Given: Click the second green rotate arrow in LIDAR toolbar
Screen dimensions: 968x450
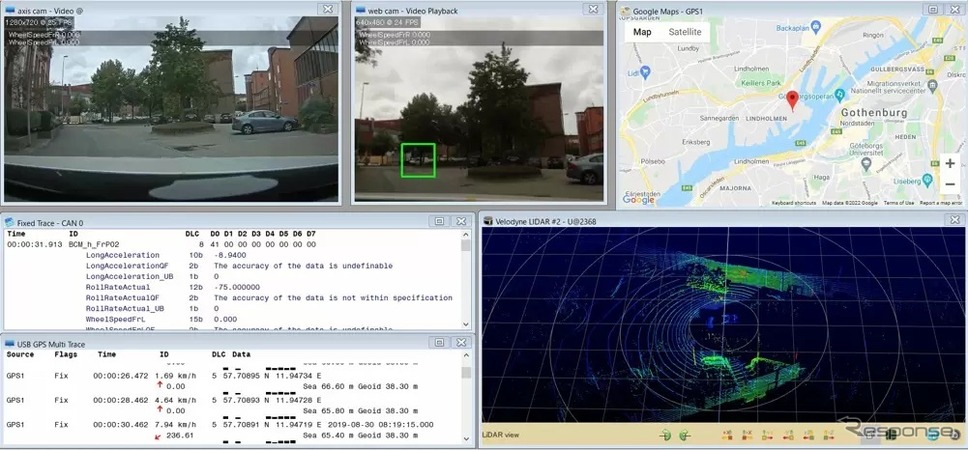Looking at the screenshot, I should point(685,435).
